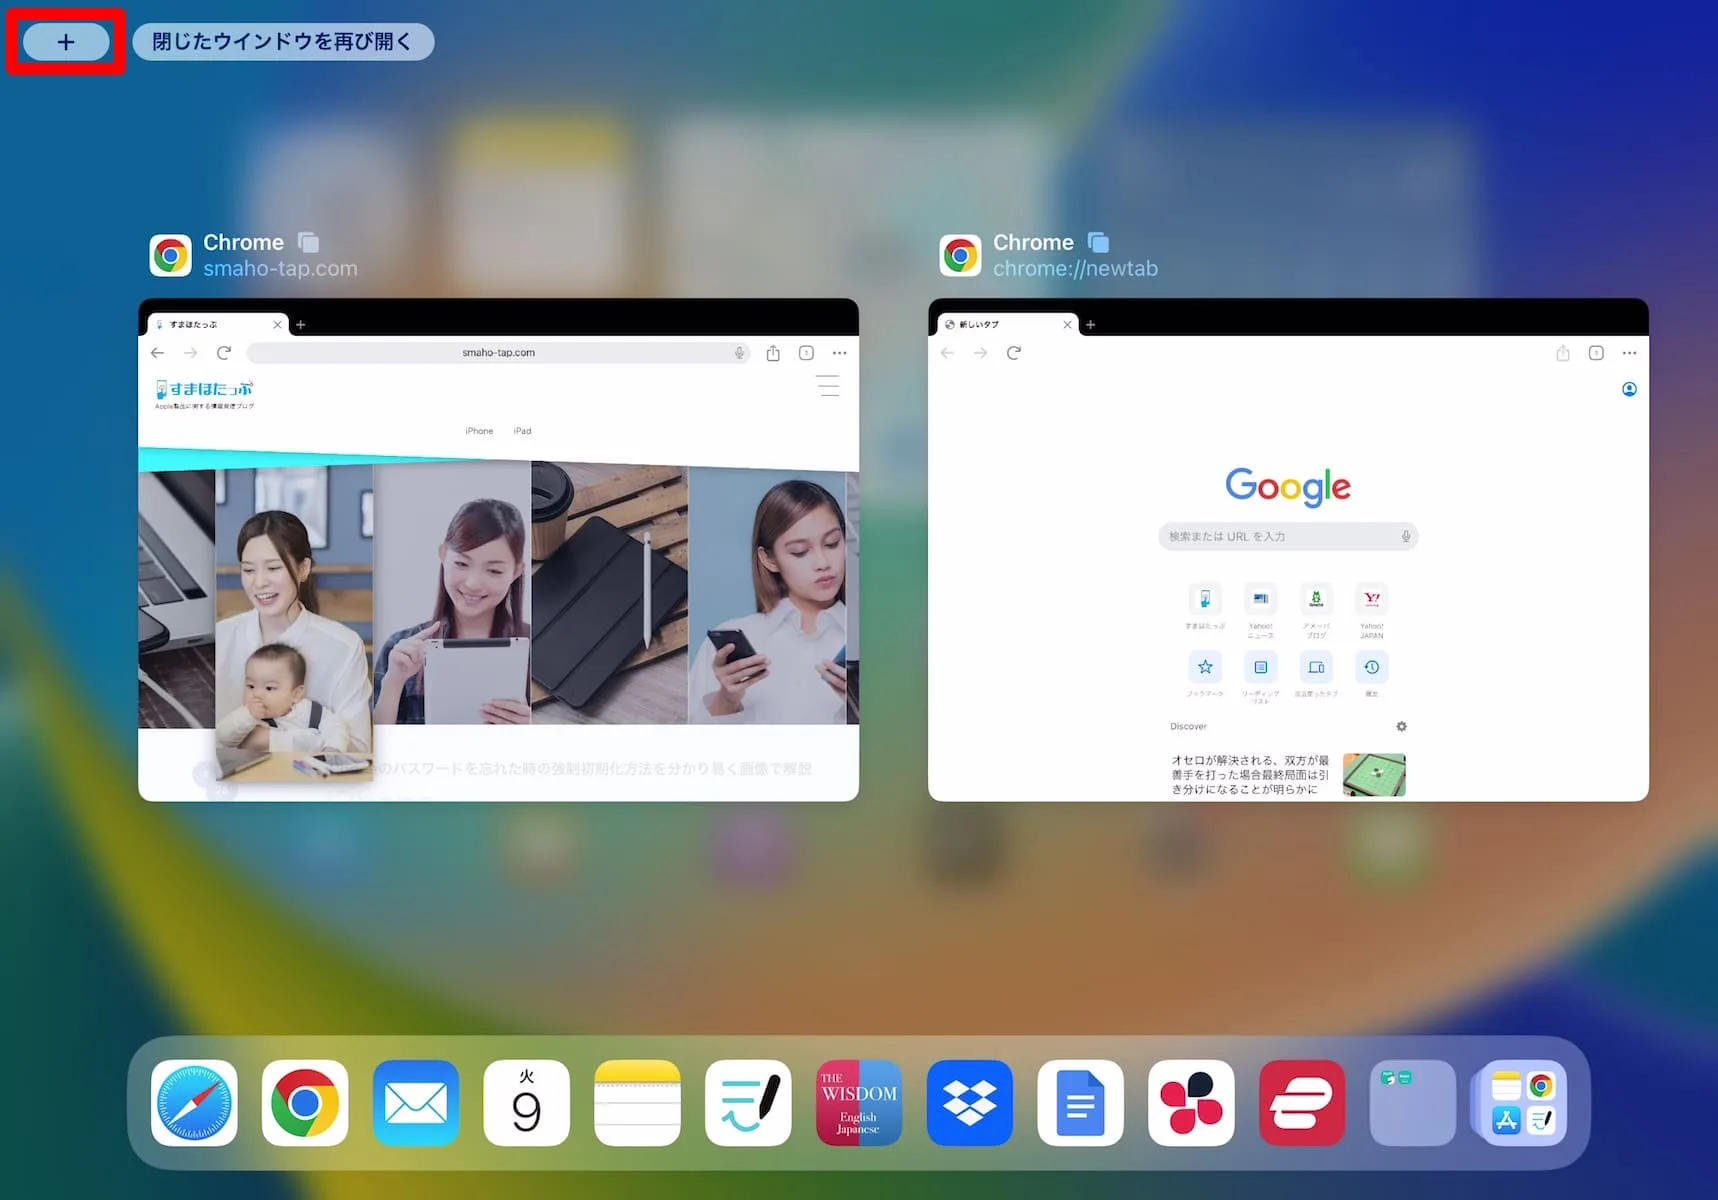1718x1200 pixels.
Task: Click the bookmarks star shortcut on the newtab page
Action: tap(1205, 673)
